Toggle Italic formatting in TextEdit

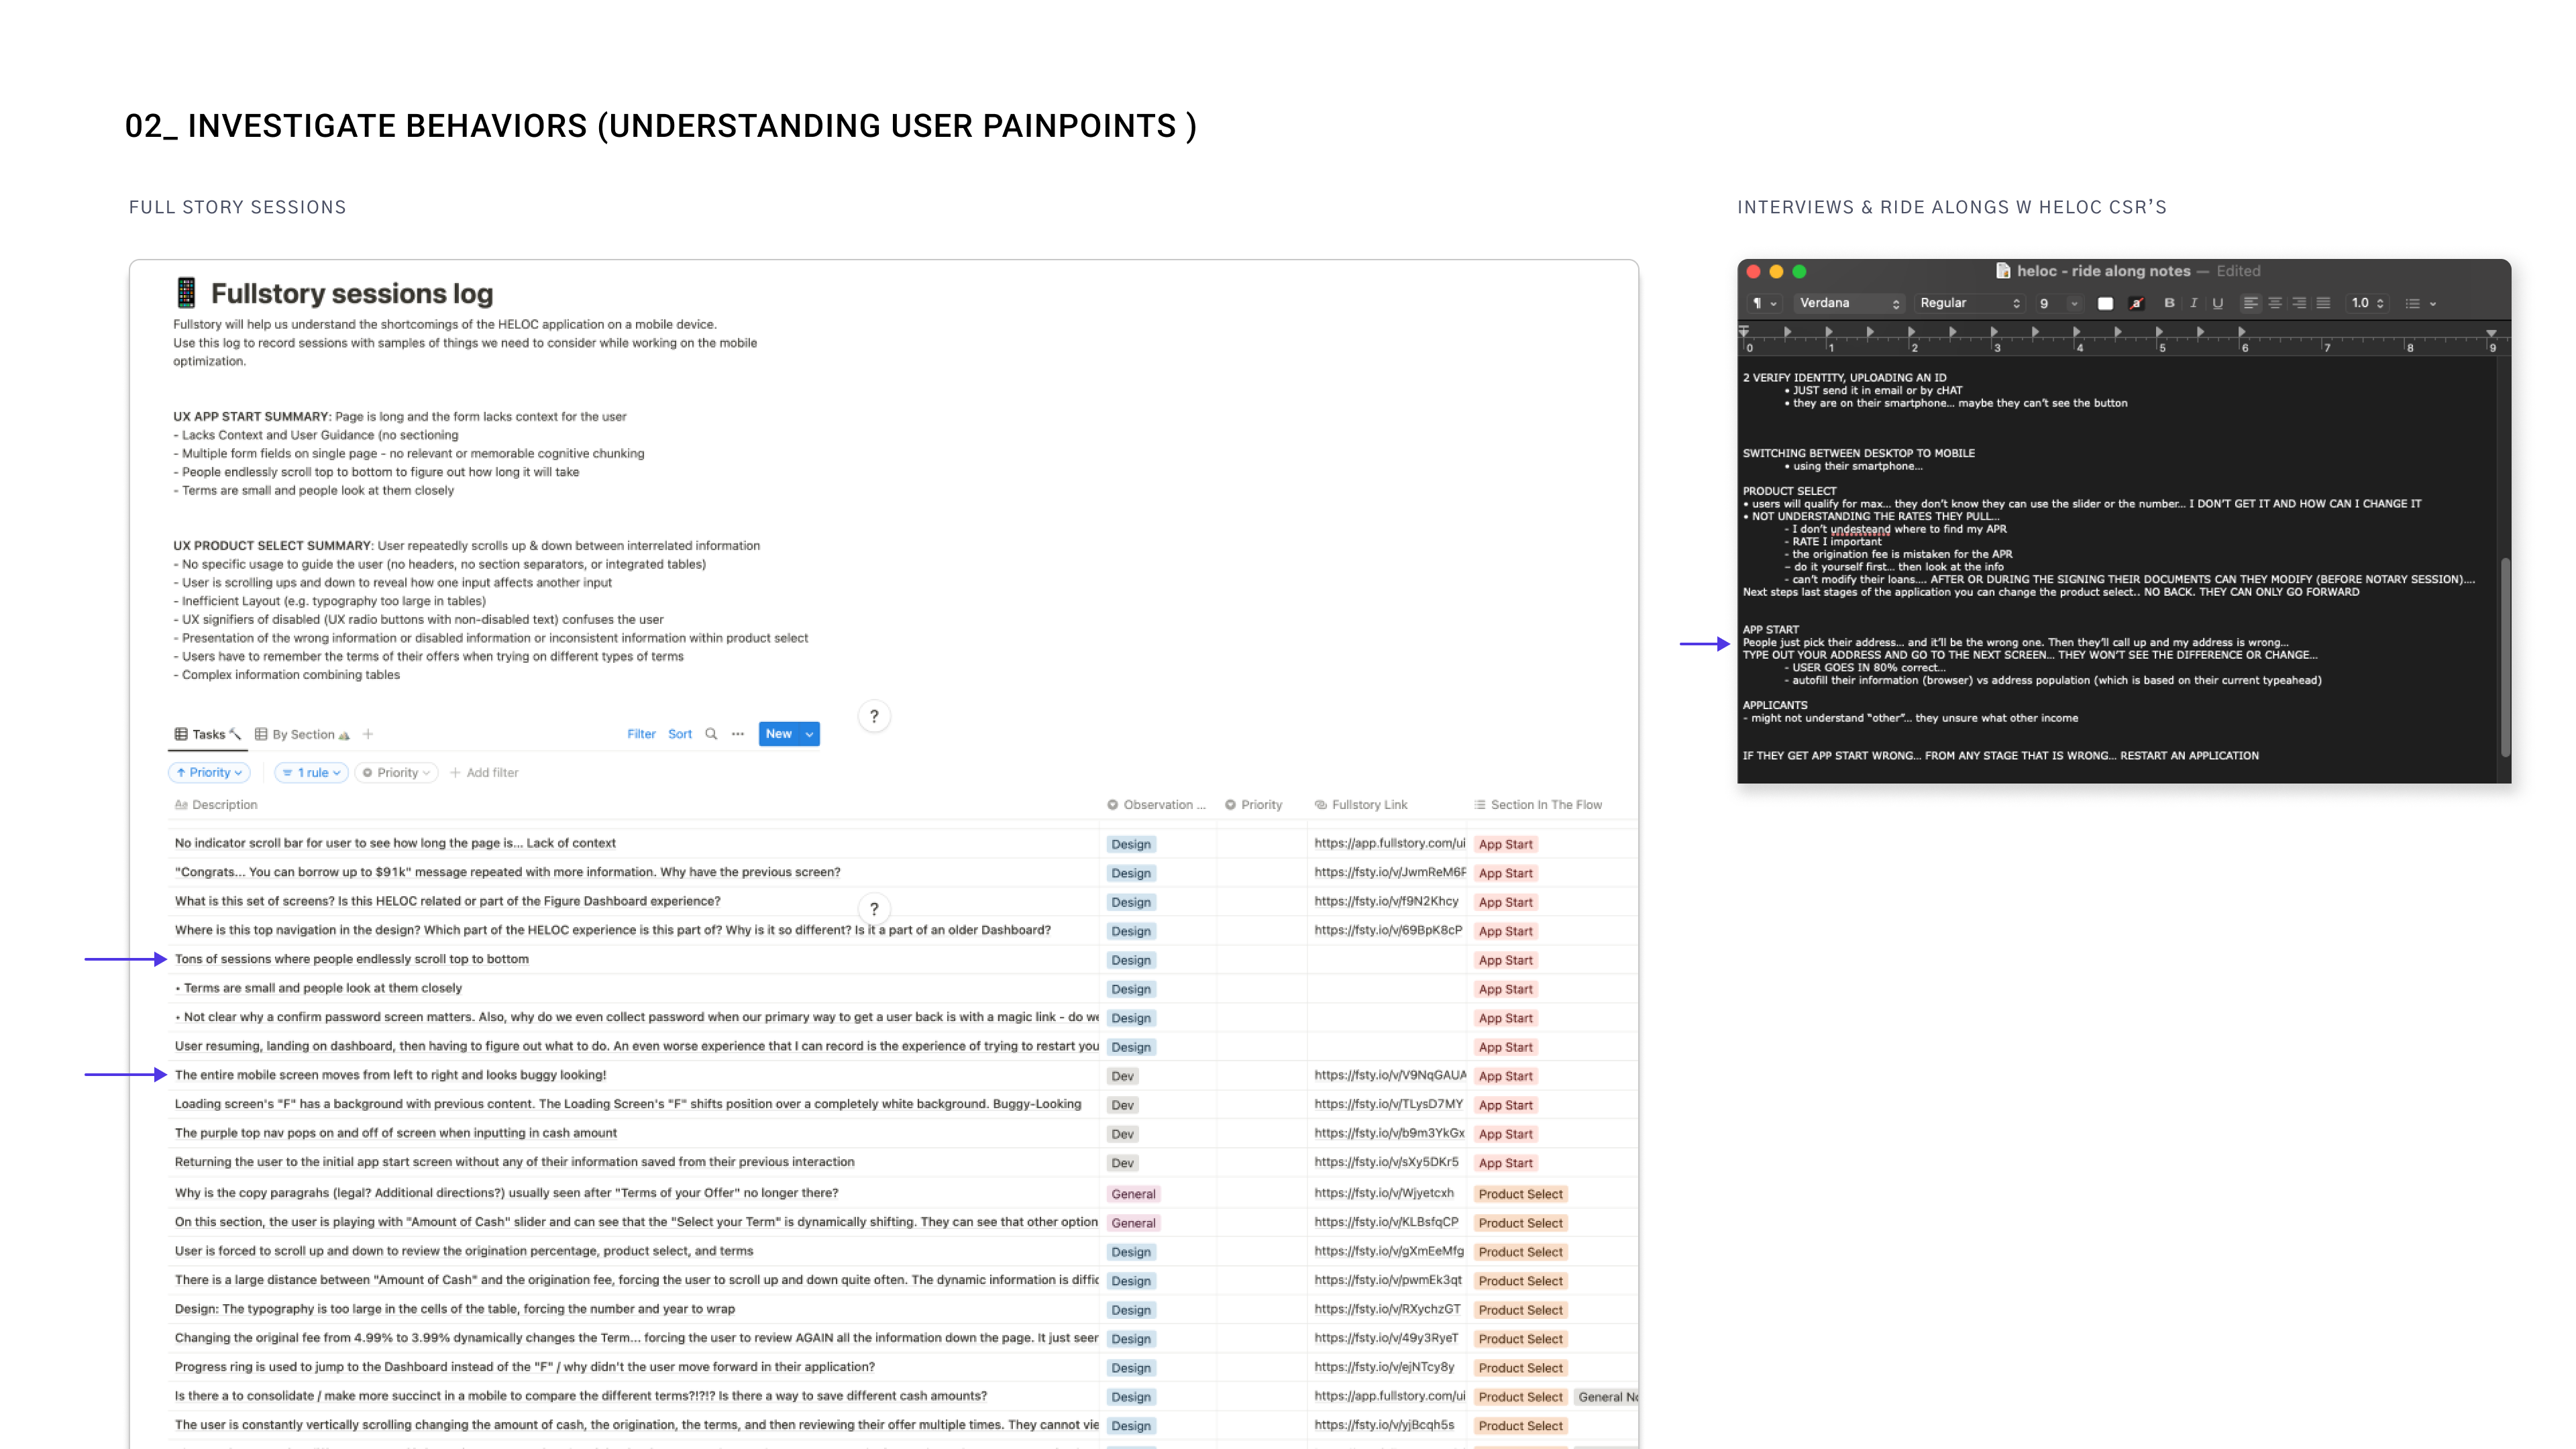click(x=2193, y=303)
